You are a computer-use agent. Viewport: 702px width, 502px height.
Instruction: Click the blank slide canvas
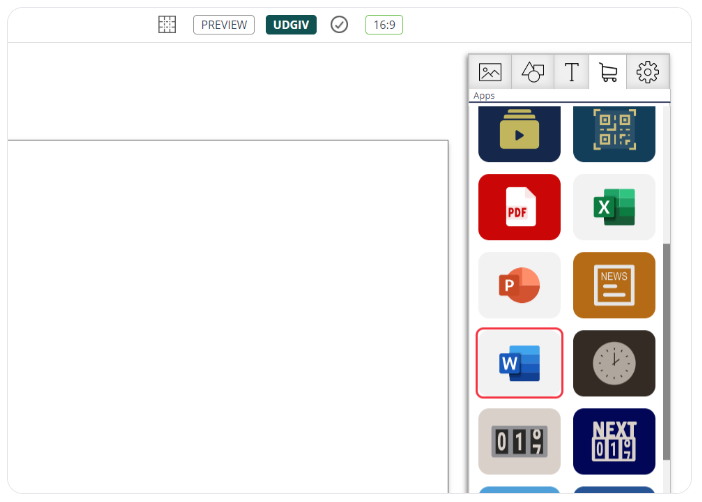pos(228,317)
